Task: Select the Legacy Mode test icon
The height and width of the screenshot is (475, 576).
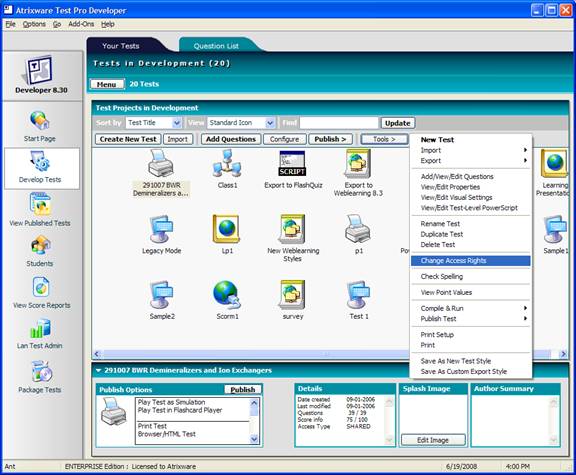Action: coord(161,229)
